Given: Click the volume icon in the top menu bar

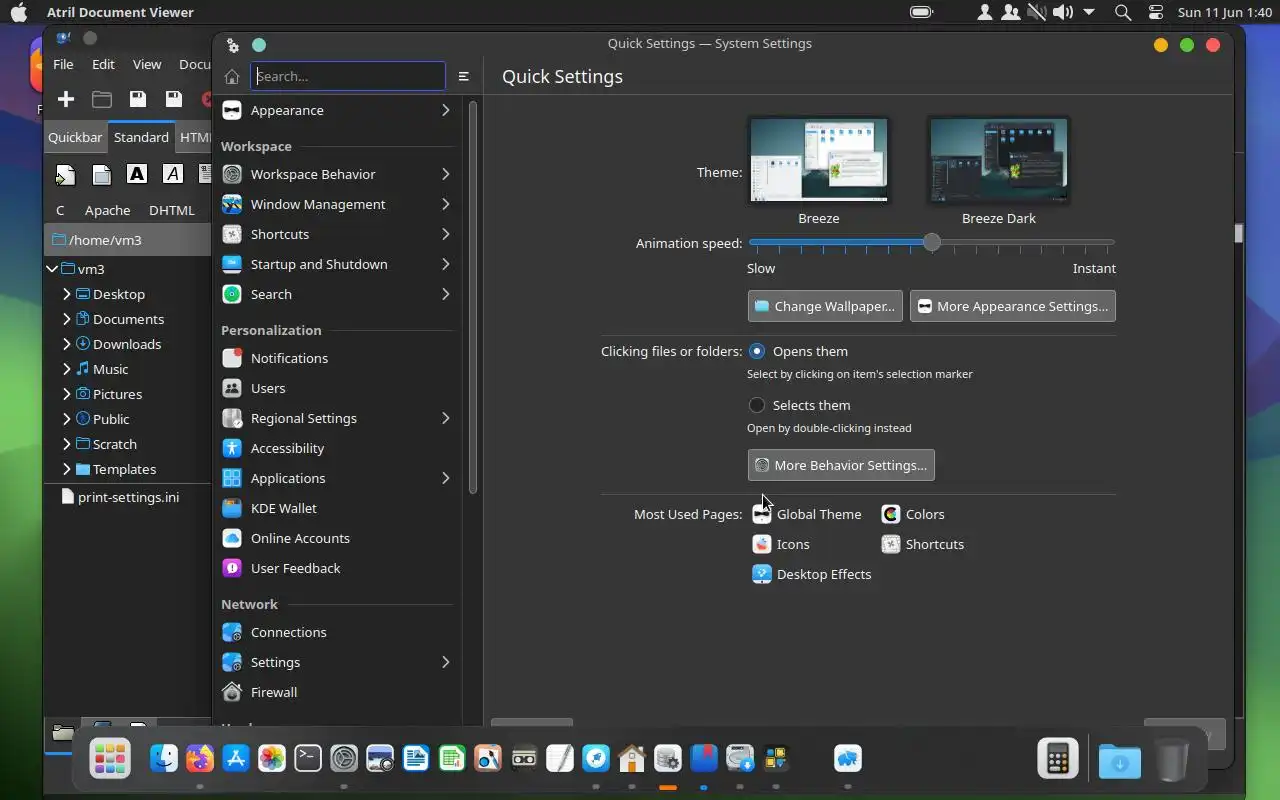Looking at the screenshot, I should (1062, 13).
